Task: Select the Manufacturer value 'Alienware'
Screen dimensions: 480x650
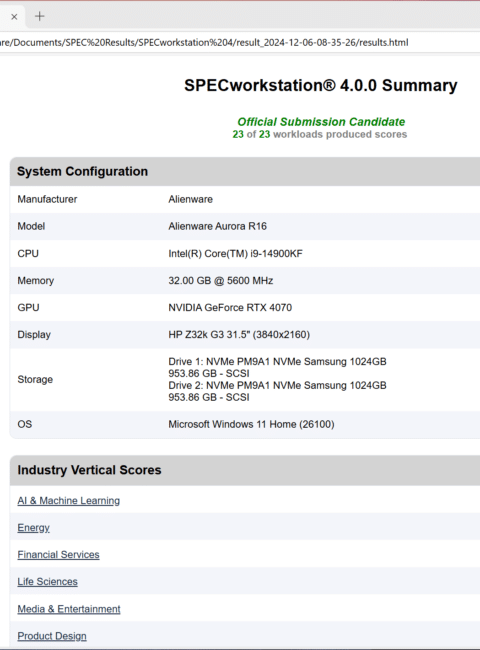Action: coord(190,199)
